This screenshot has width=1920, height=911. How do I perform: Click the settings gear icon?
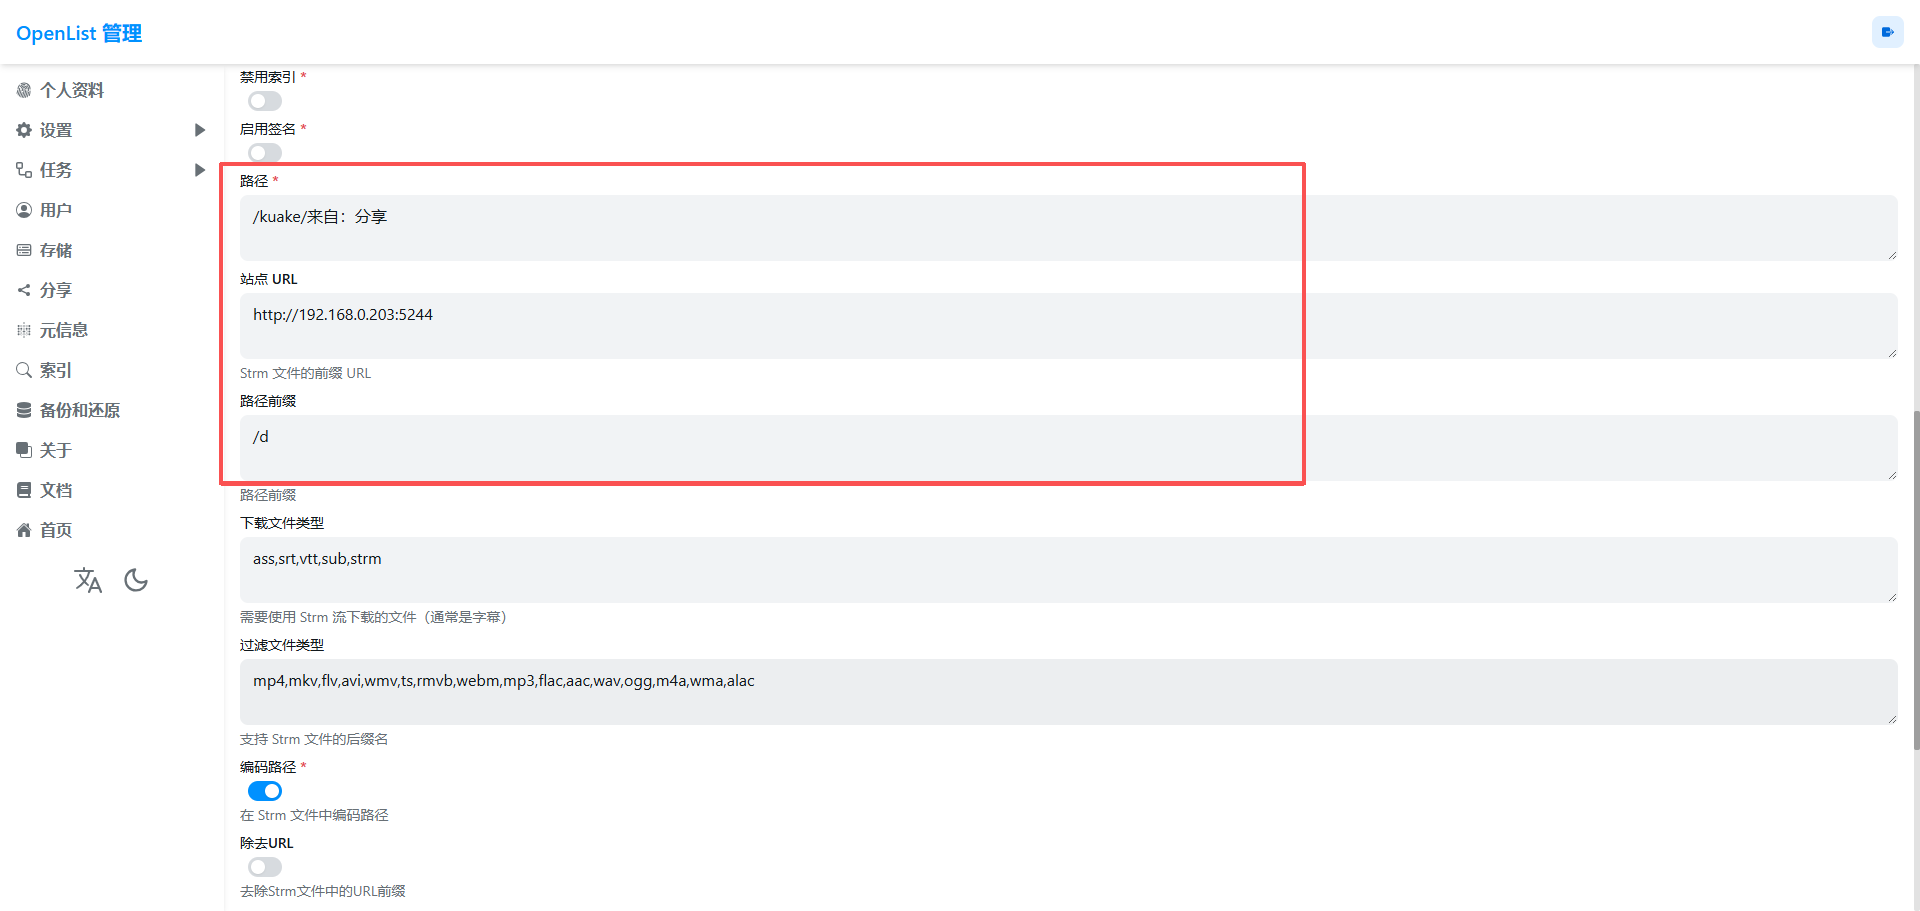click(24, 130)
